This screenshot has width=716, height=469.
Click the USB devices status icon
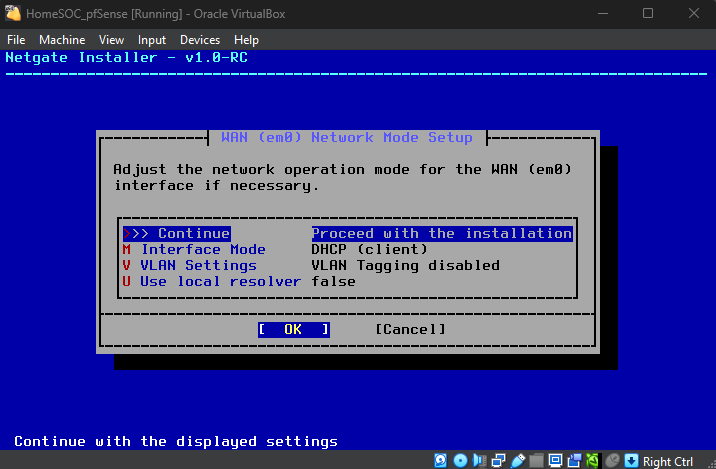517,461
